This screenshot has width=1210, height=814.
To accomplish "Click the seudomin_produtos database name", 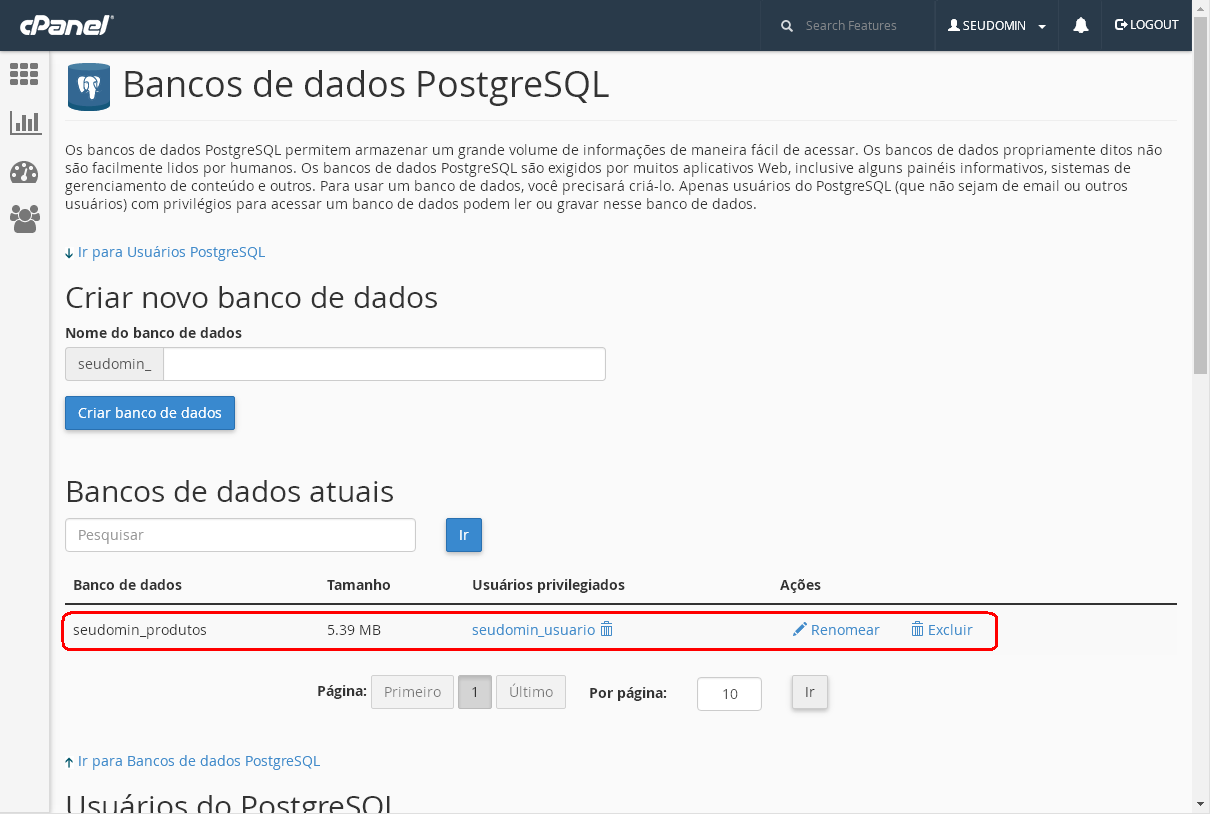I will [x=140, y=630].
